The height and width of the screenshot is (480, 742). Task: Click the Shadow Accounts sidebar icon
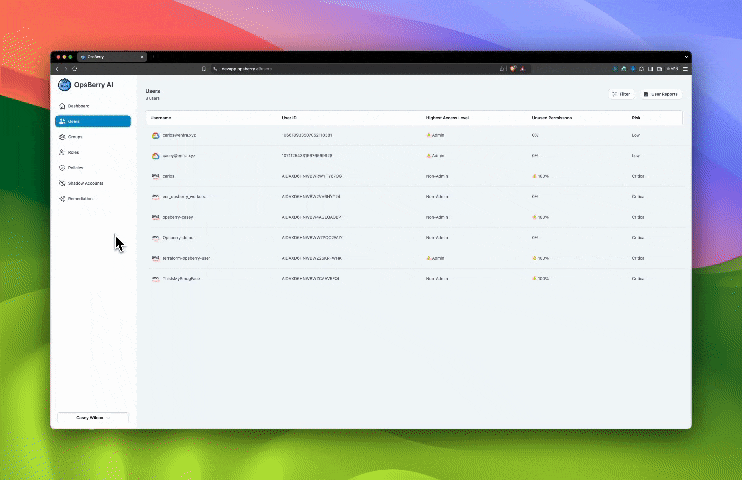[x=62, y=183]
